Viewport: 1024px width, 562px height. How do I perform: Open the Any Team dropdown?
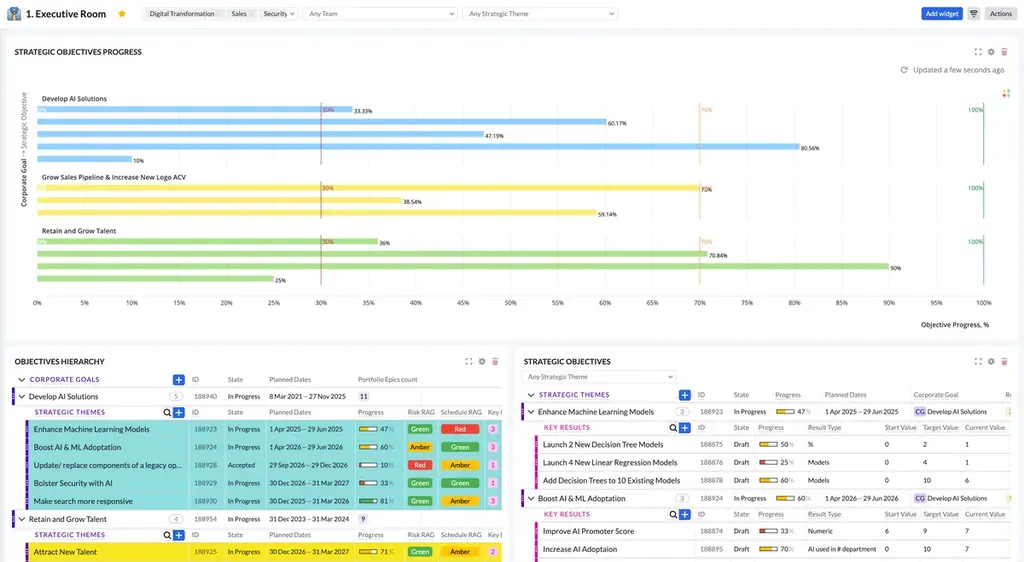tap(380, 14)
